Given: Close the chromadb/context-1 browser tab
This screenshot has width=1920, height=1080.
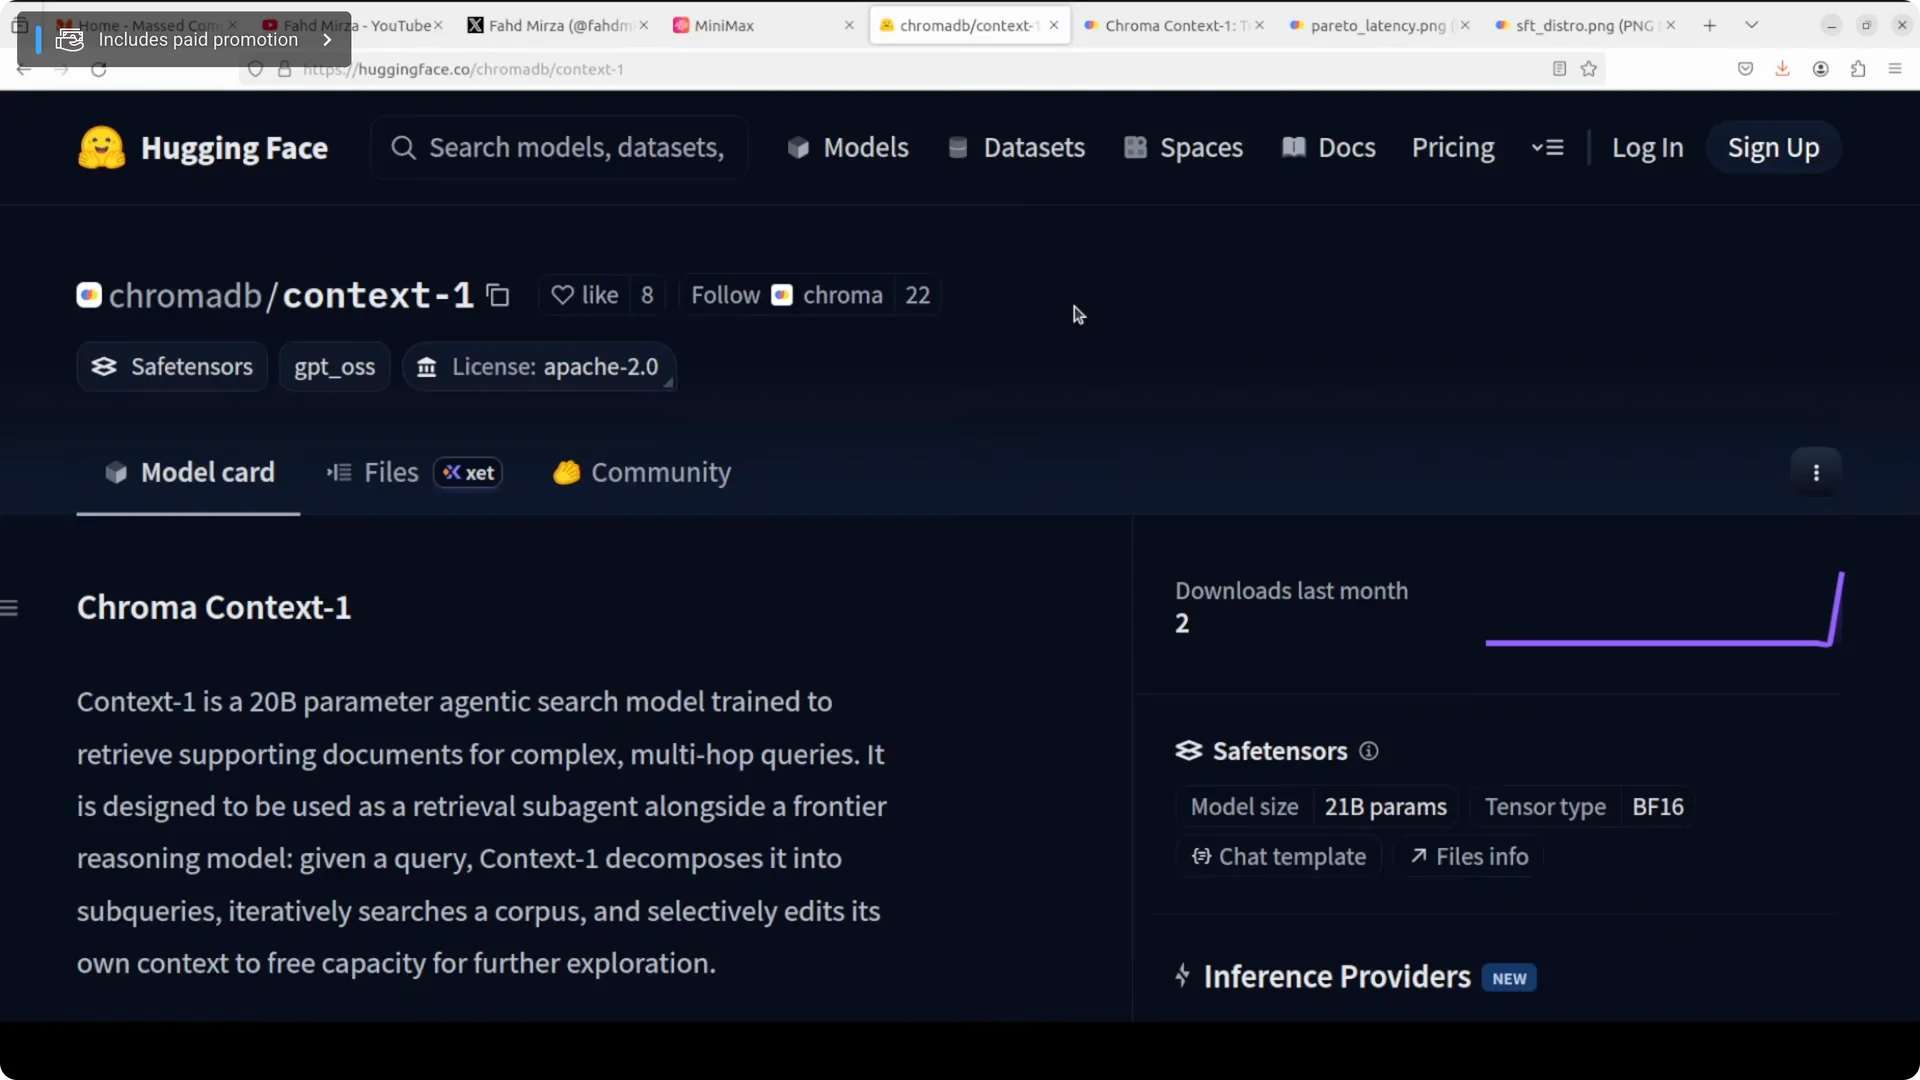Looking at the screenshot, I should [1054, 26].
